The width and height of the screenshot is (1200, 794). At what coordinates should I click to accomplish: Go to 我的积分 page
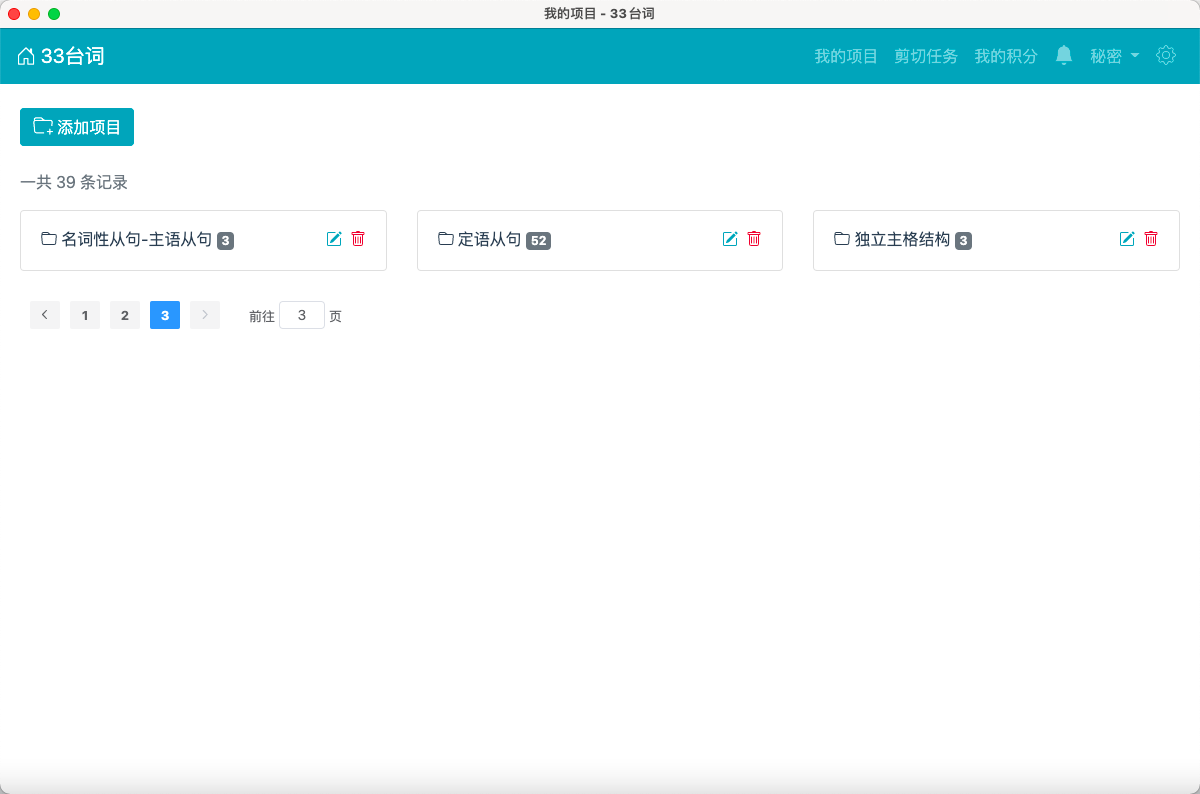pos(1006,56)
